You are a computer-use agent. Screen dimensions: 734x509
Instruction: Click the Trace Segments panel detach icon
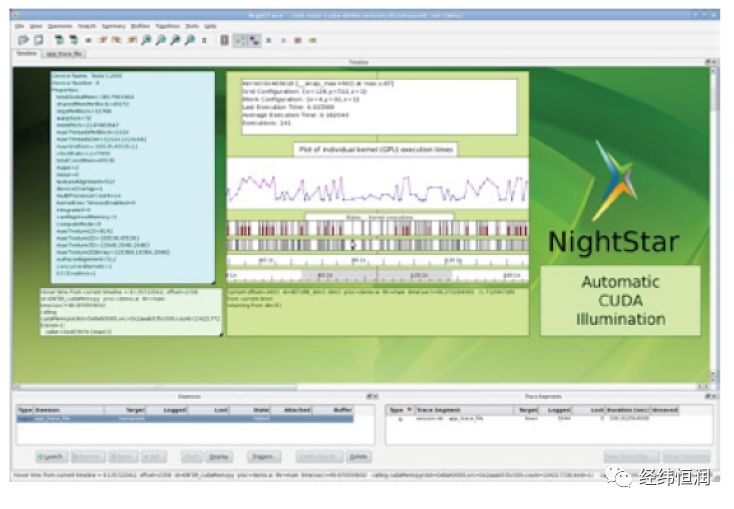(708, 397)
